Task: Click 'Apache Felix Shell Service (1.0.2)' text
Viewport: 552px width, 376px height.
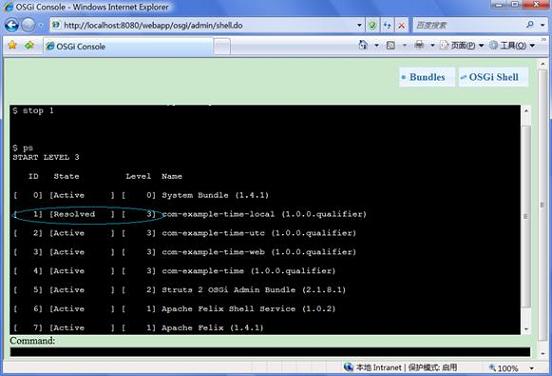Action: click(x=249, y=309)
